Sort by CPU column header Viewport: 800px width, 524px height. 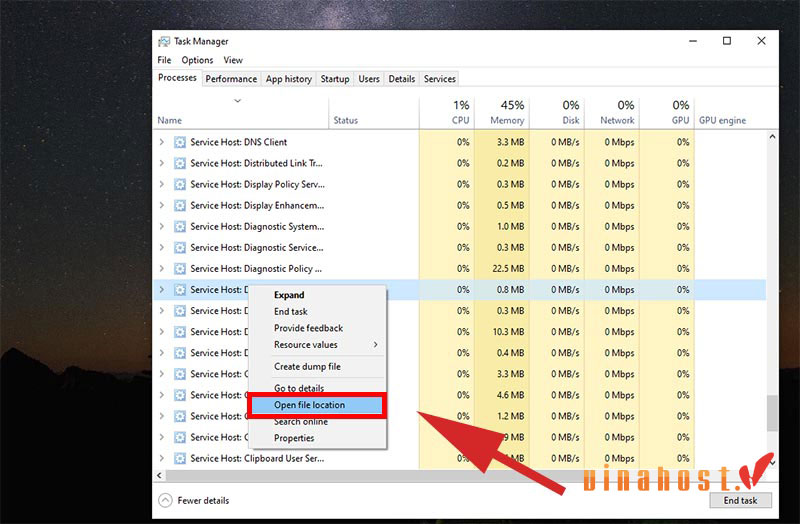click(x=447, y=113)
